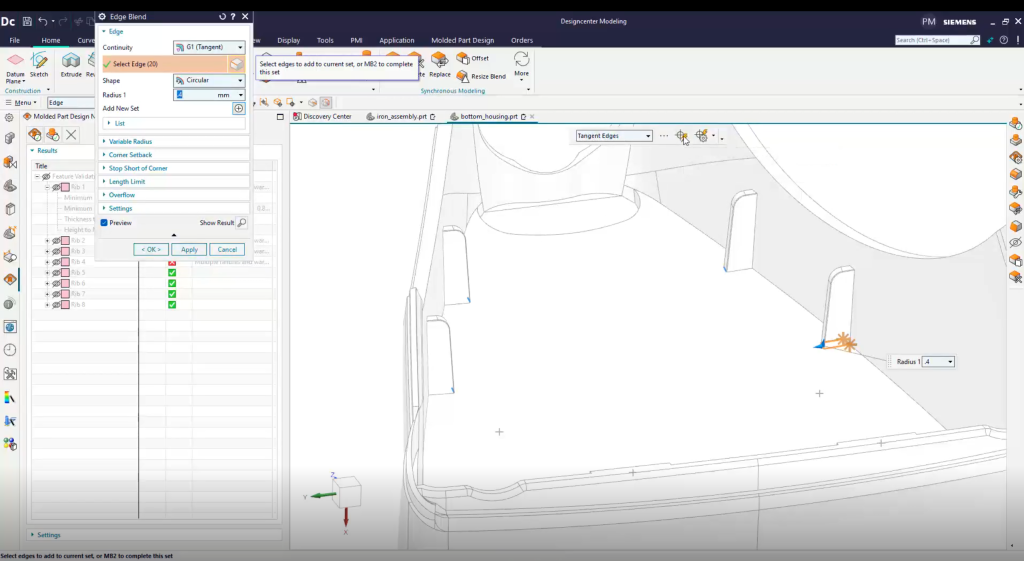
Task: Open the Molded Part Design ribbon tab
Action: click(462, 40)
